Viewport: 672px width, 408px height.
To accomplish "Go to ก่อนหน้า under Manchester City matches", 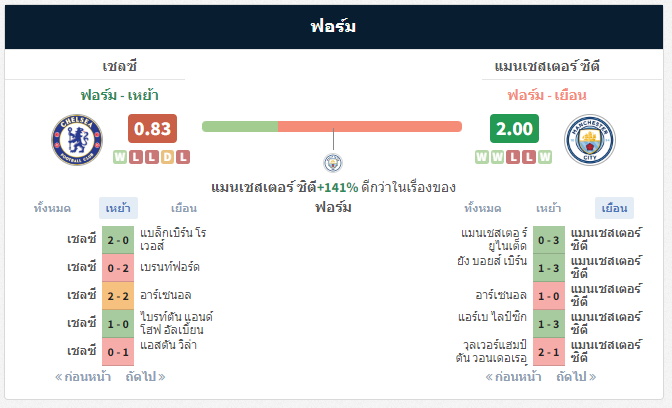I will [513, 377].
